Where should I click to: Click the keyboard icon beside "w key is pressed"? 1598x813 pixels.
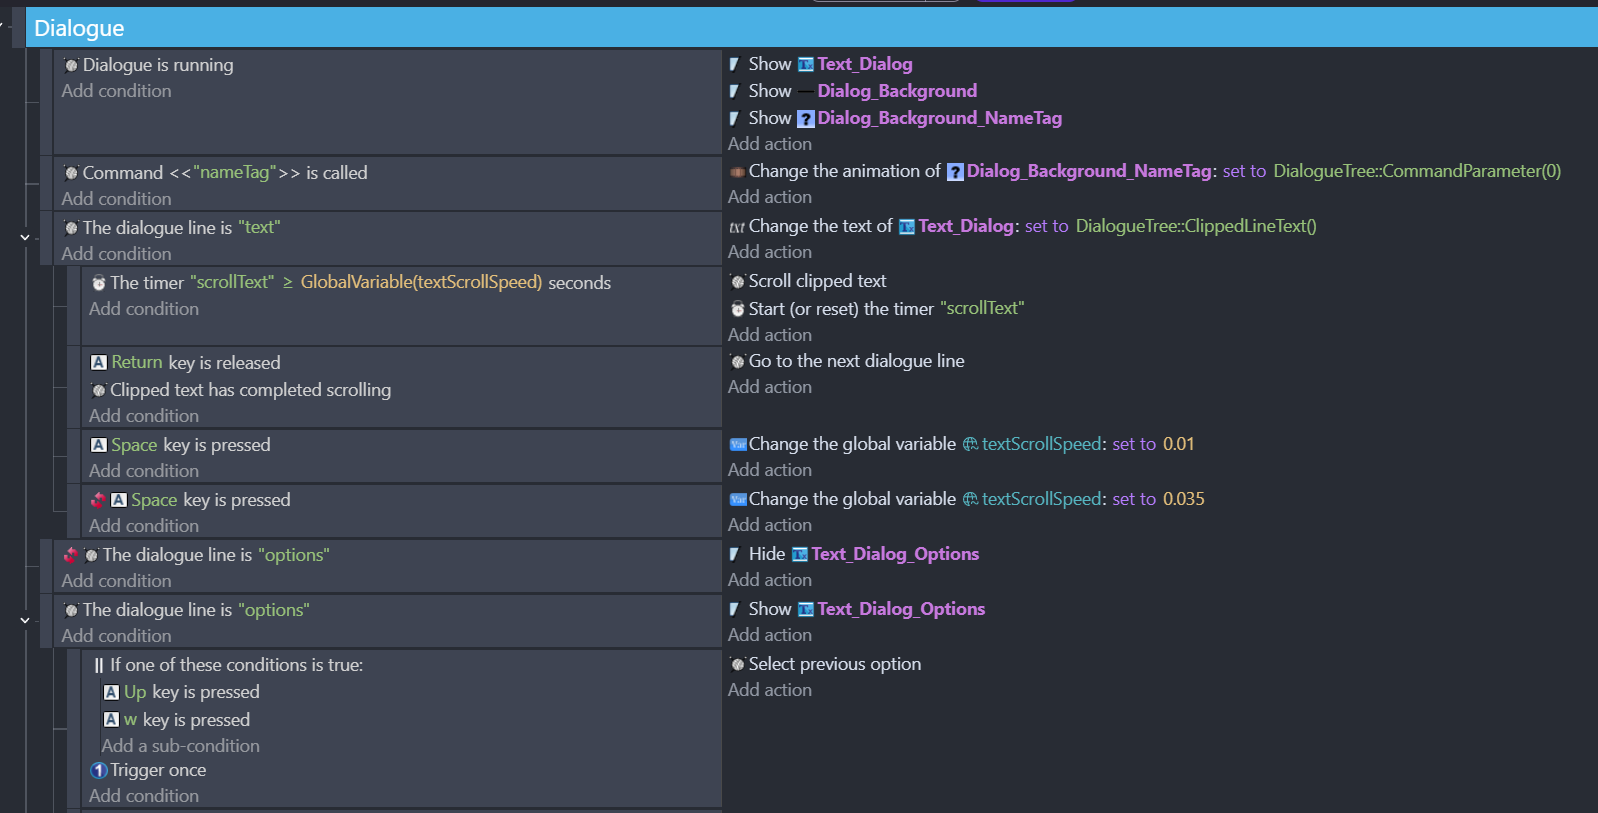pyautogui.click(x=111, y=719)
